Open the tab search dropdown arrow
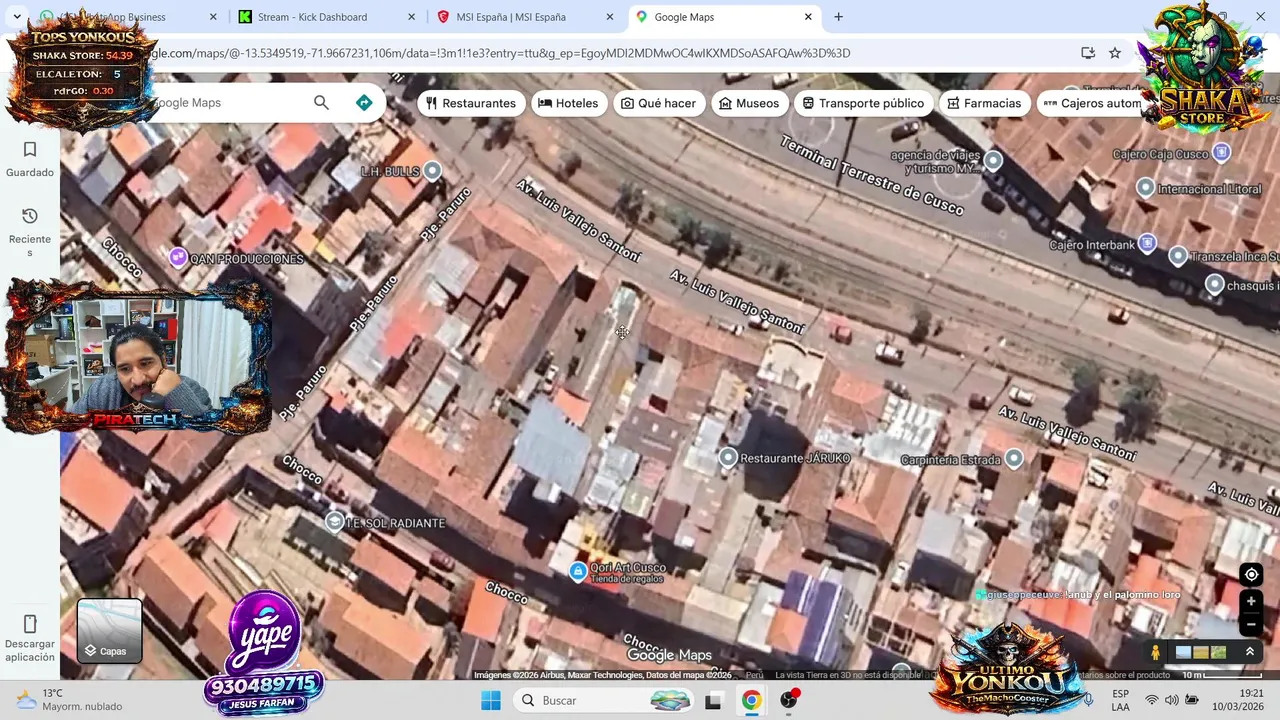 click(17, 17)
